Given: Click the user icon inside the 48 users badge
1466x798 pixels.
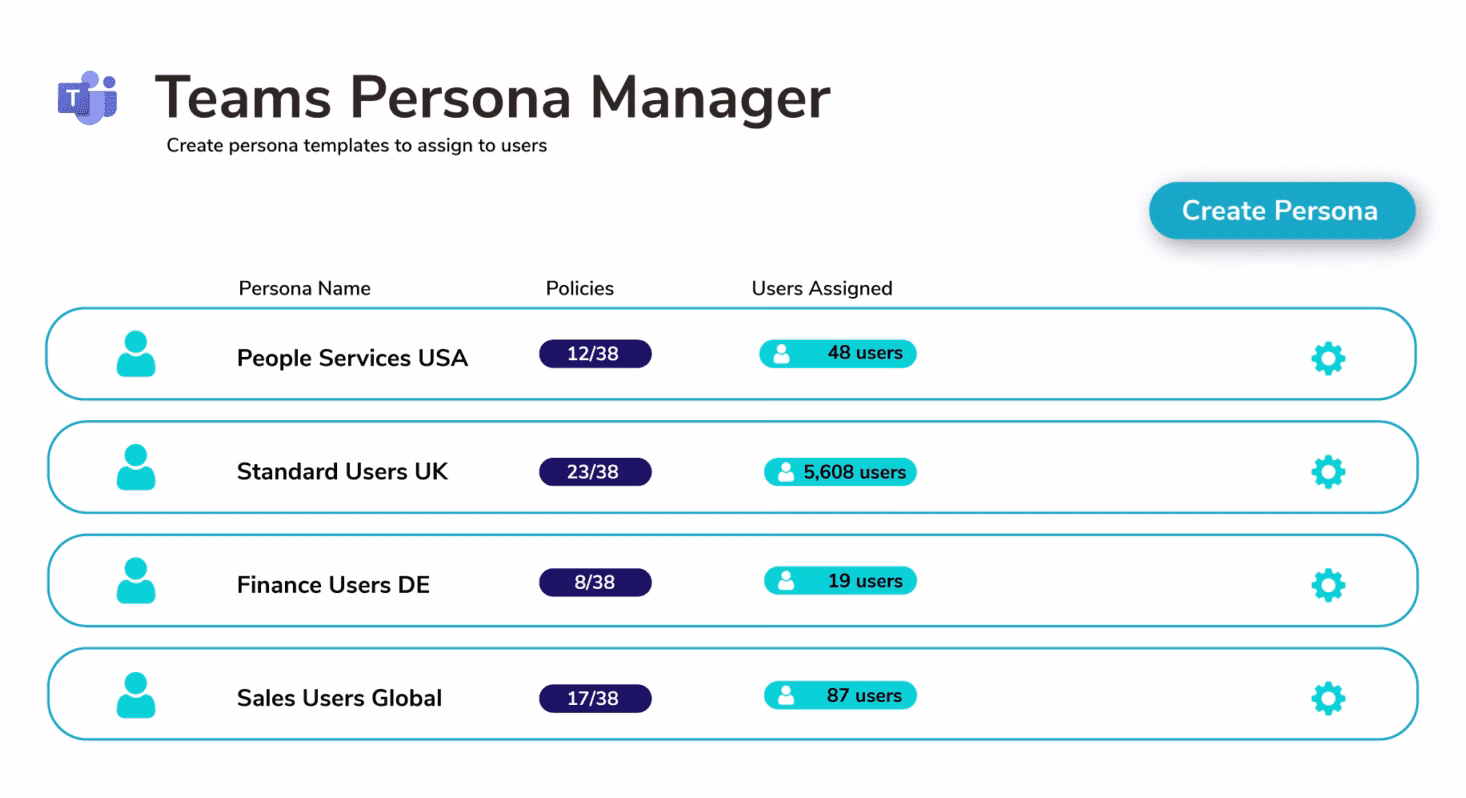Looking at the screenshot, I should (783, 353).
